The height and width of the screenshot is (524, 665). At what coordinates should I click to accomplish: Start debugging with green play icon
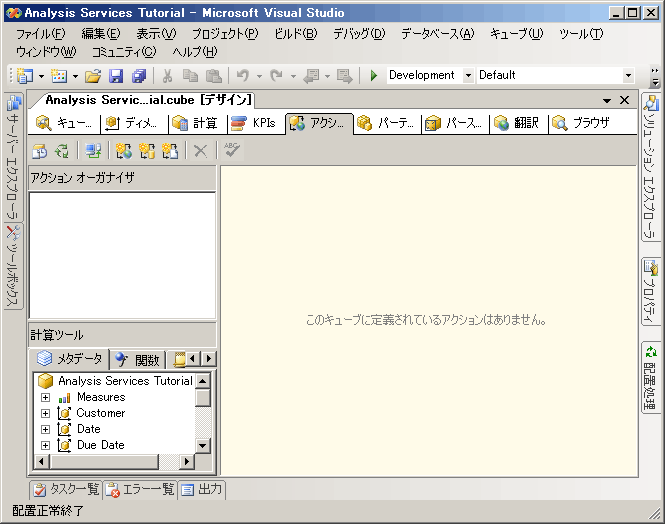point(374,76)
